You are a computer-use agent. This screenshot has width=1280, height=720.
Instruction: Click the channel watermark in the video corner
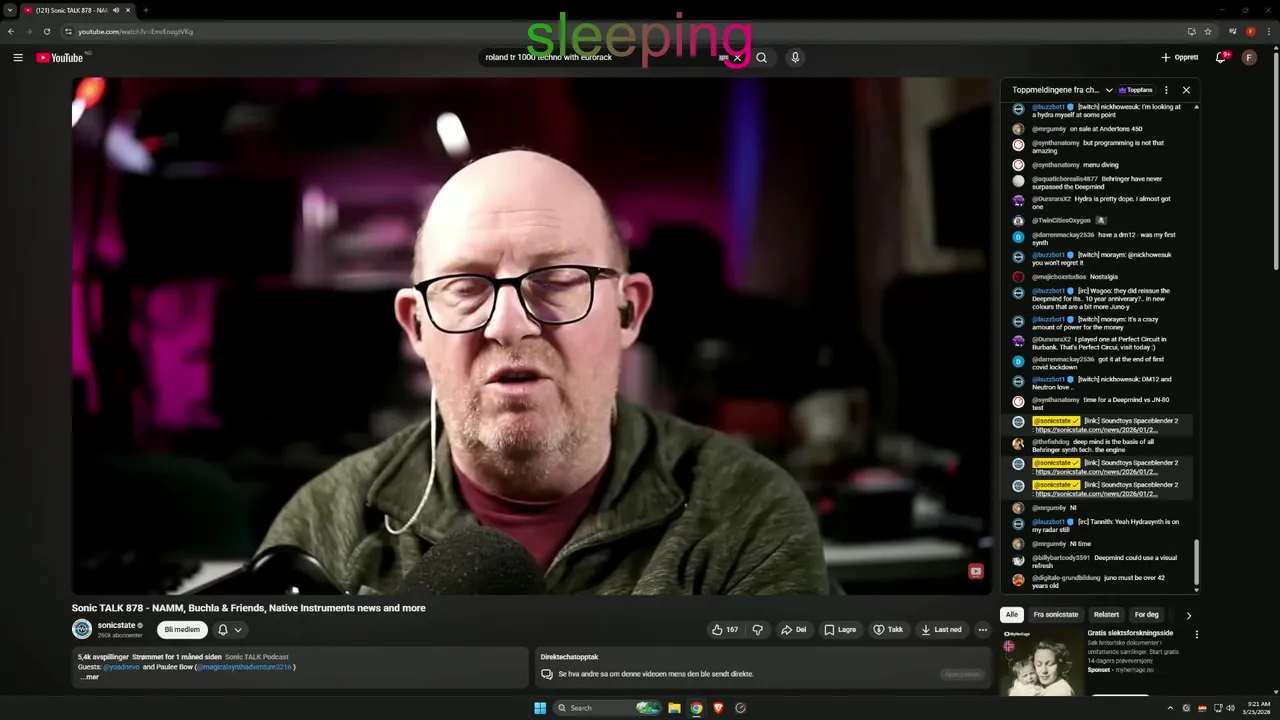(x=975, y=571)
